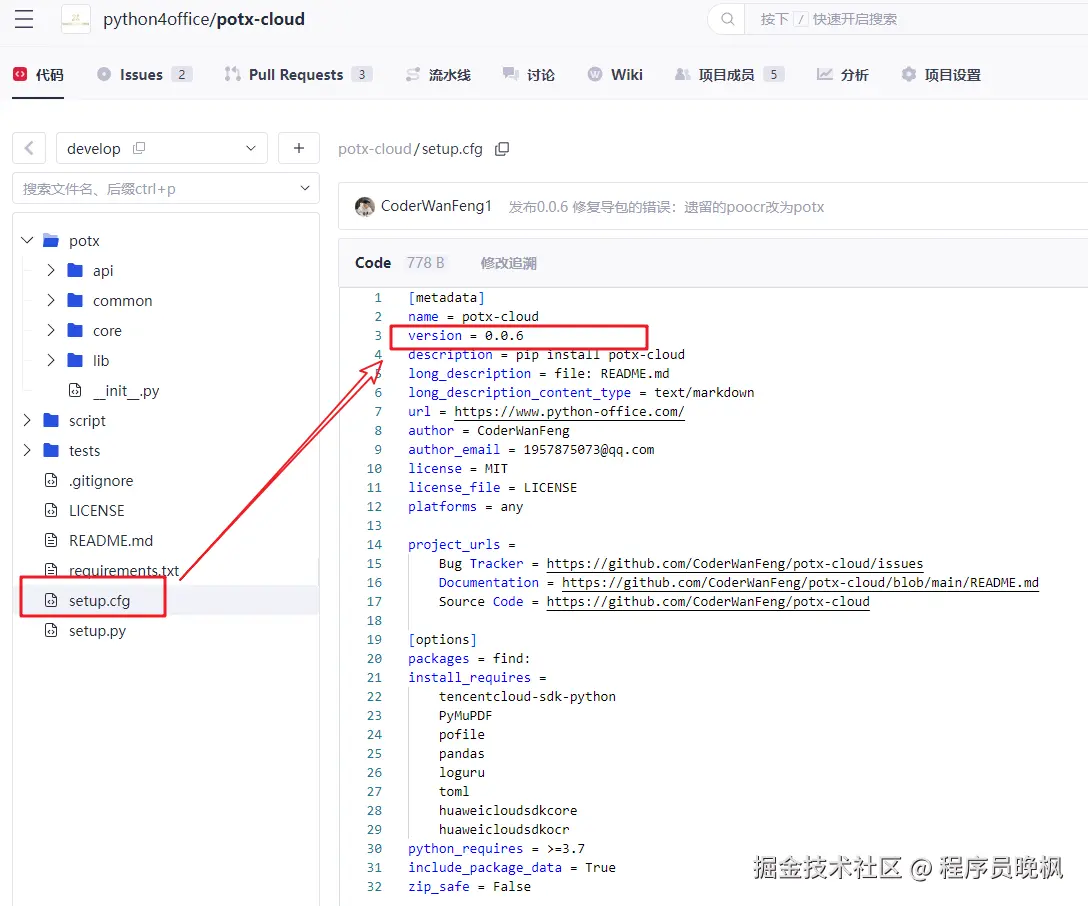Open setup.py in the file tree

pyautogui.click(x=97, y=630)
